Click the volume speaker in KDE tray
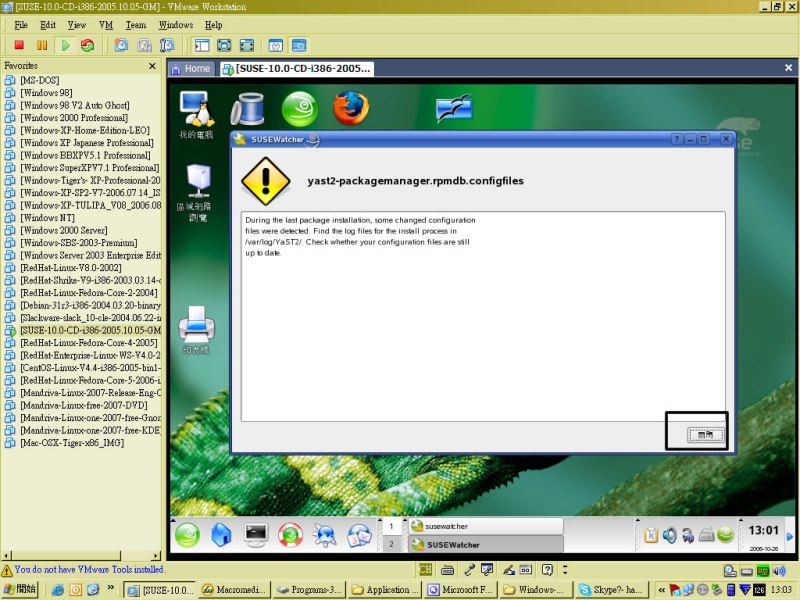Viewport: 800px width, 600px height. click(670, 535)
